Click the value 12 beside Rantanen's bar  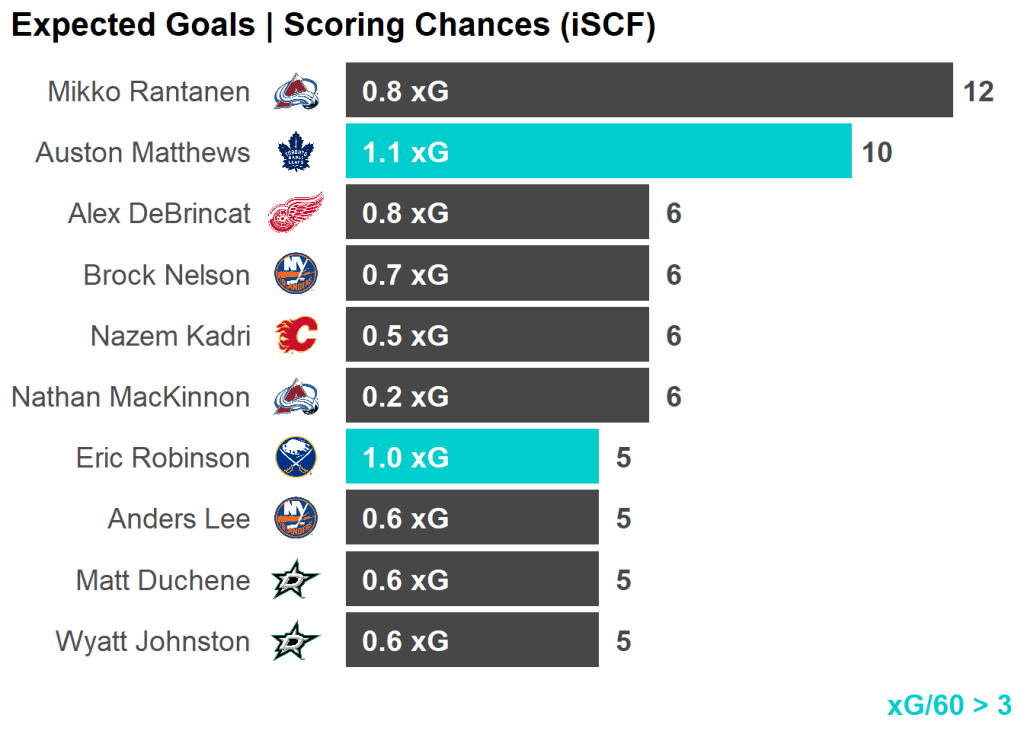978,92
